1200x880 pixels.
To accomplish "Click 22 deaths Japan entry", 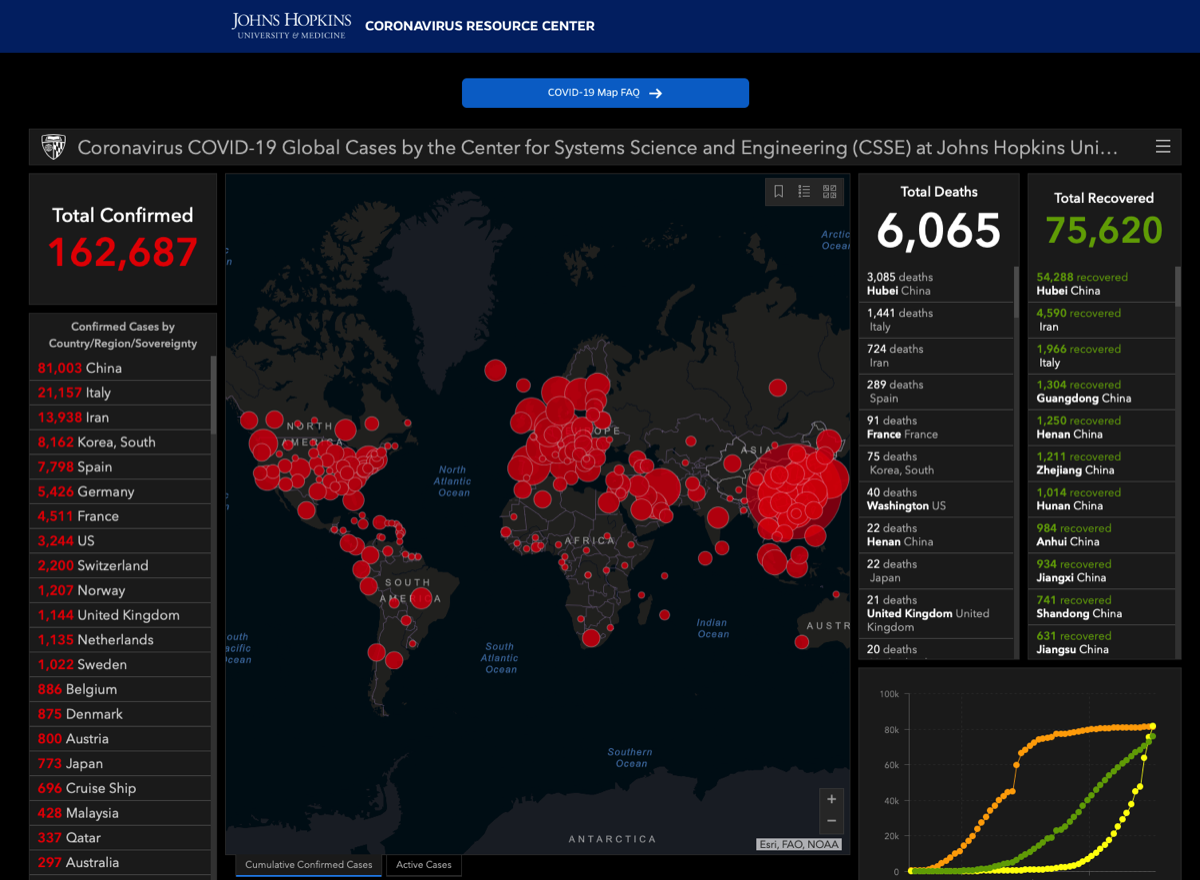I will (936, 572).
